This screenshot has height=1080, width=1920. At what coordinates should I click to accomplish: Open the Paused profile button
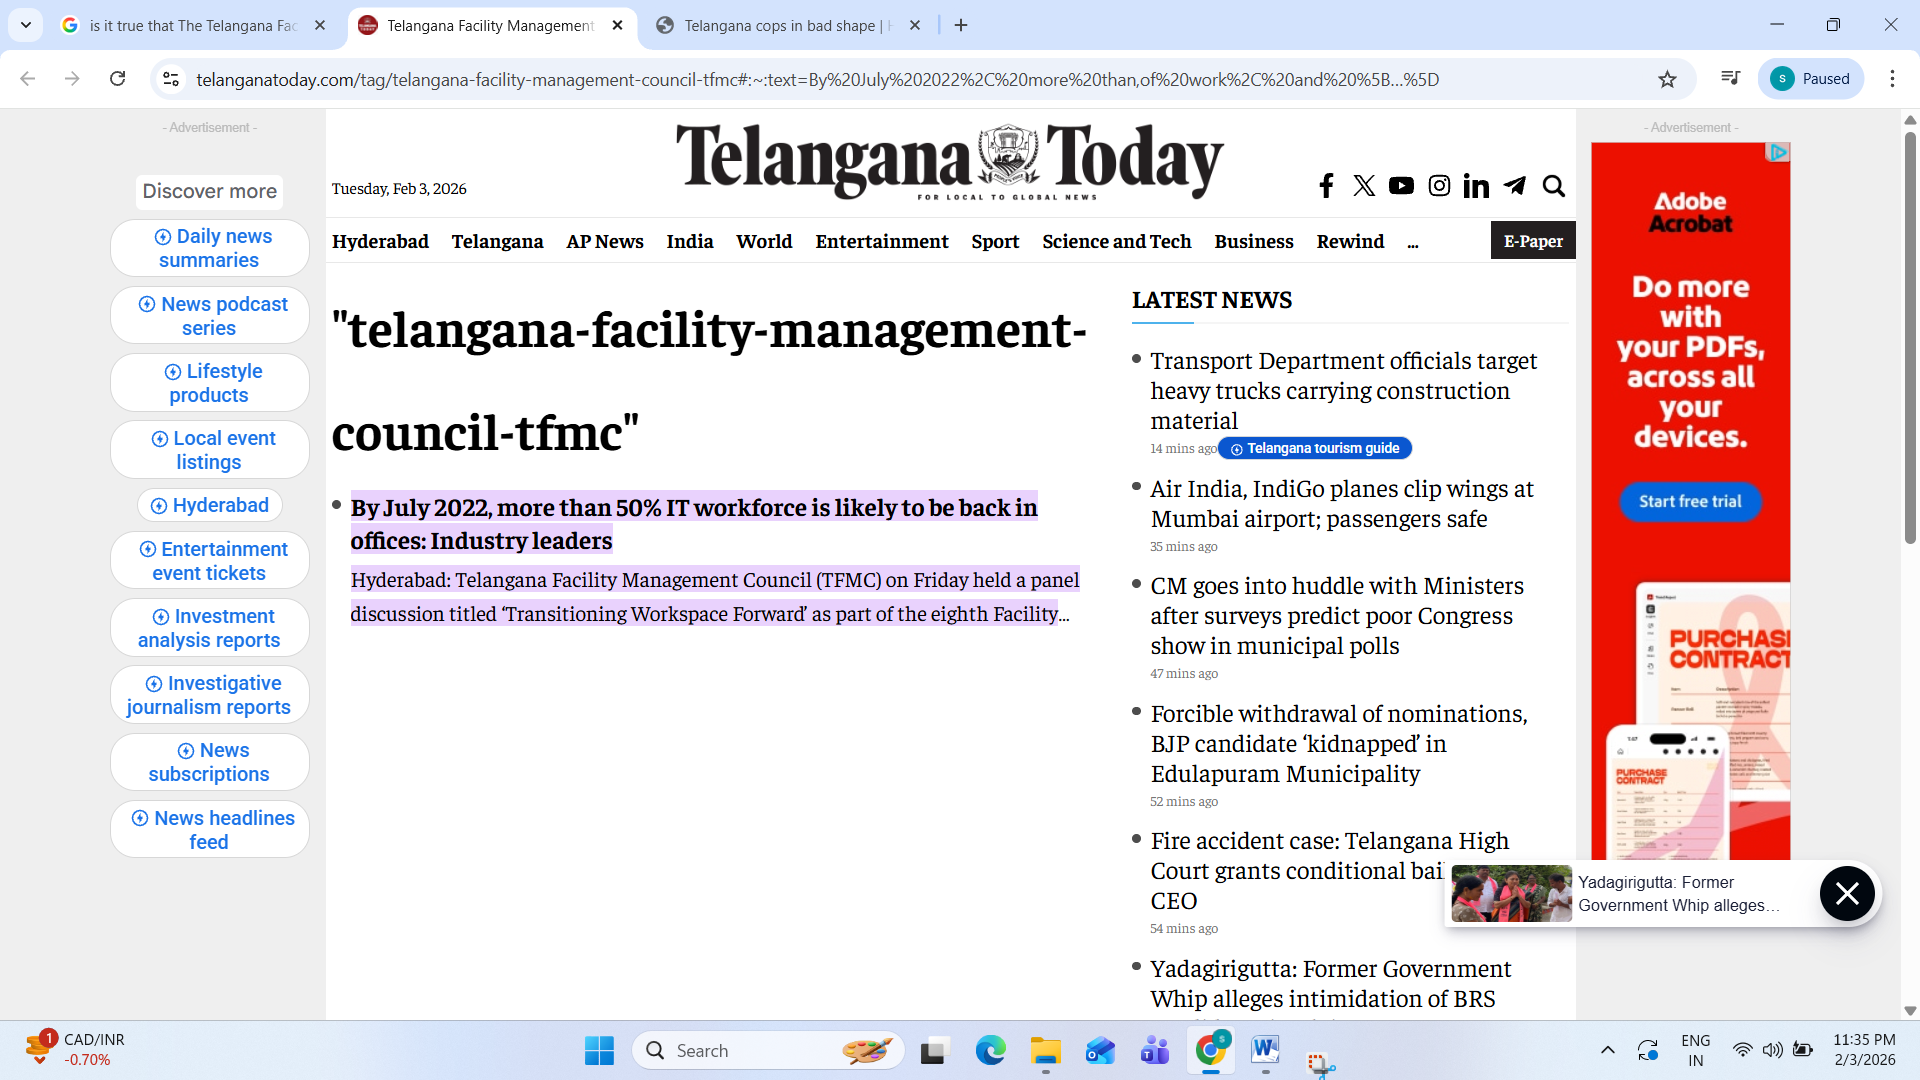1811,79
